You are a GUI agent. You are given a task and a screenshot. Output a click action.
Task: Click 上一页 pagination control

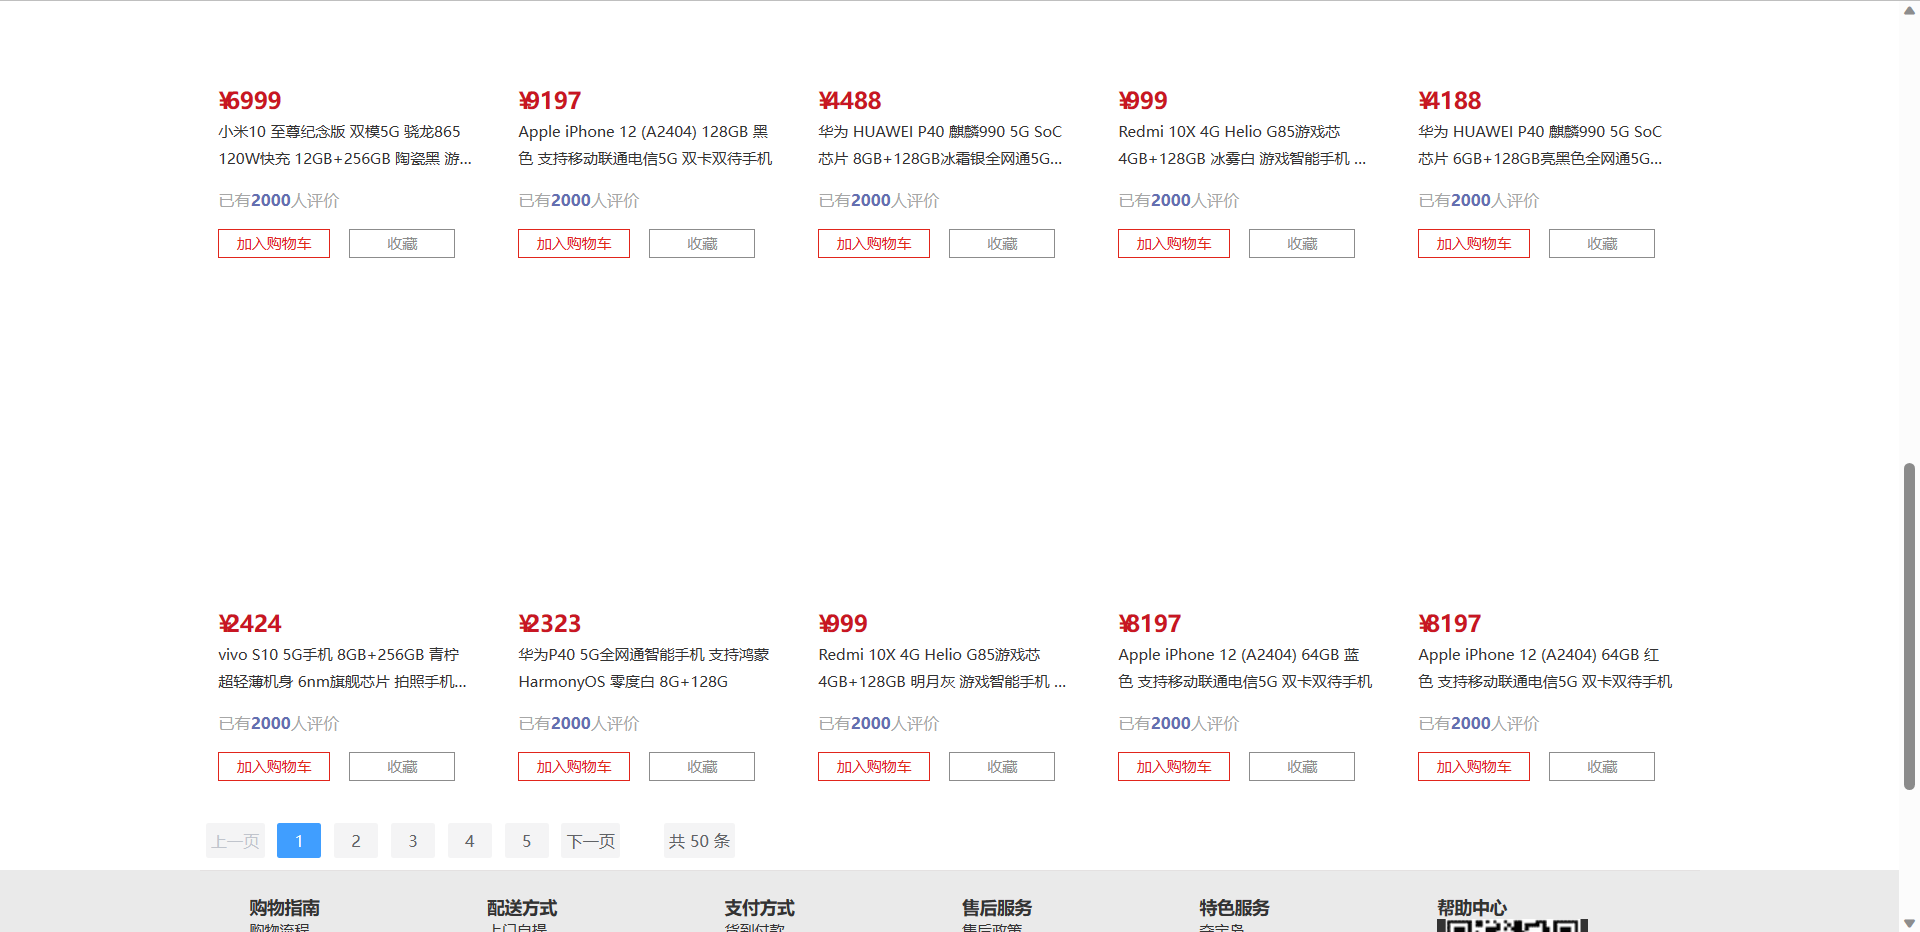[x=235, y=840]
